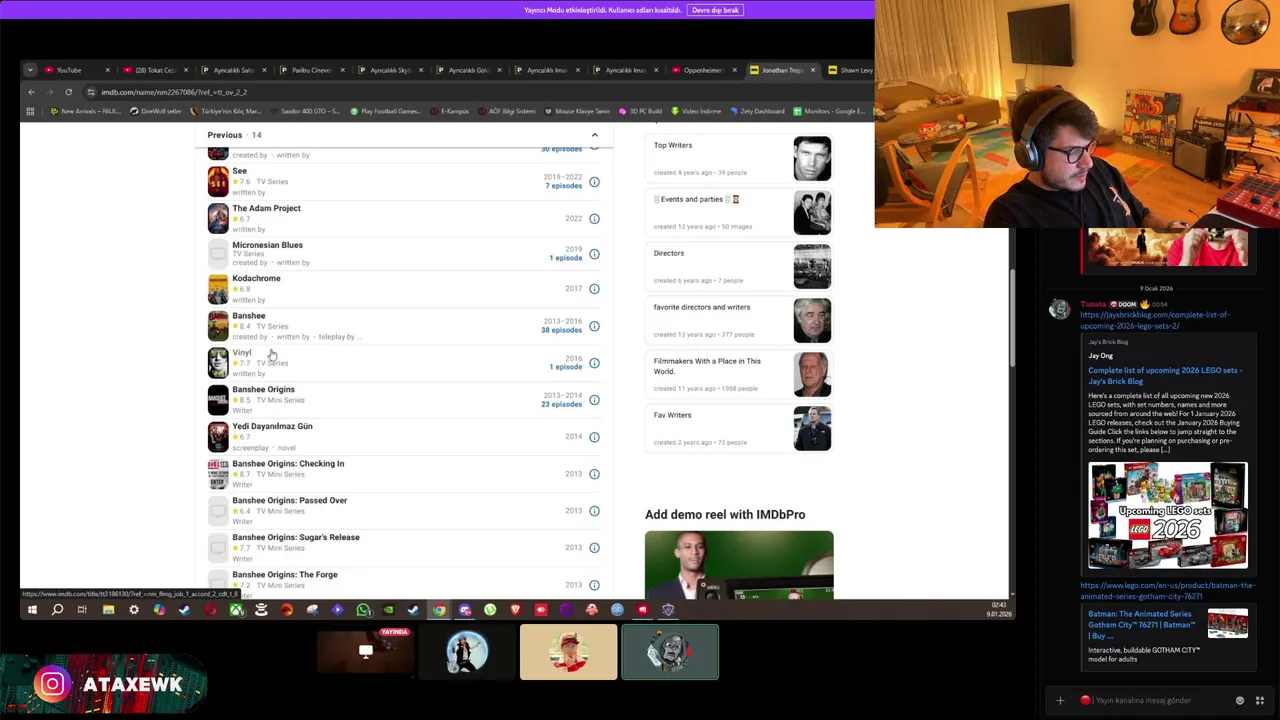The width and height of the screenshot is (1280, 720).
Task: Open the tab search dropdown arrow
Action: point(30,70)
